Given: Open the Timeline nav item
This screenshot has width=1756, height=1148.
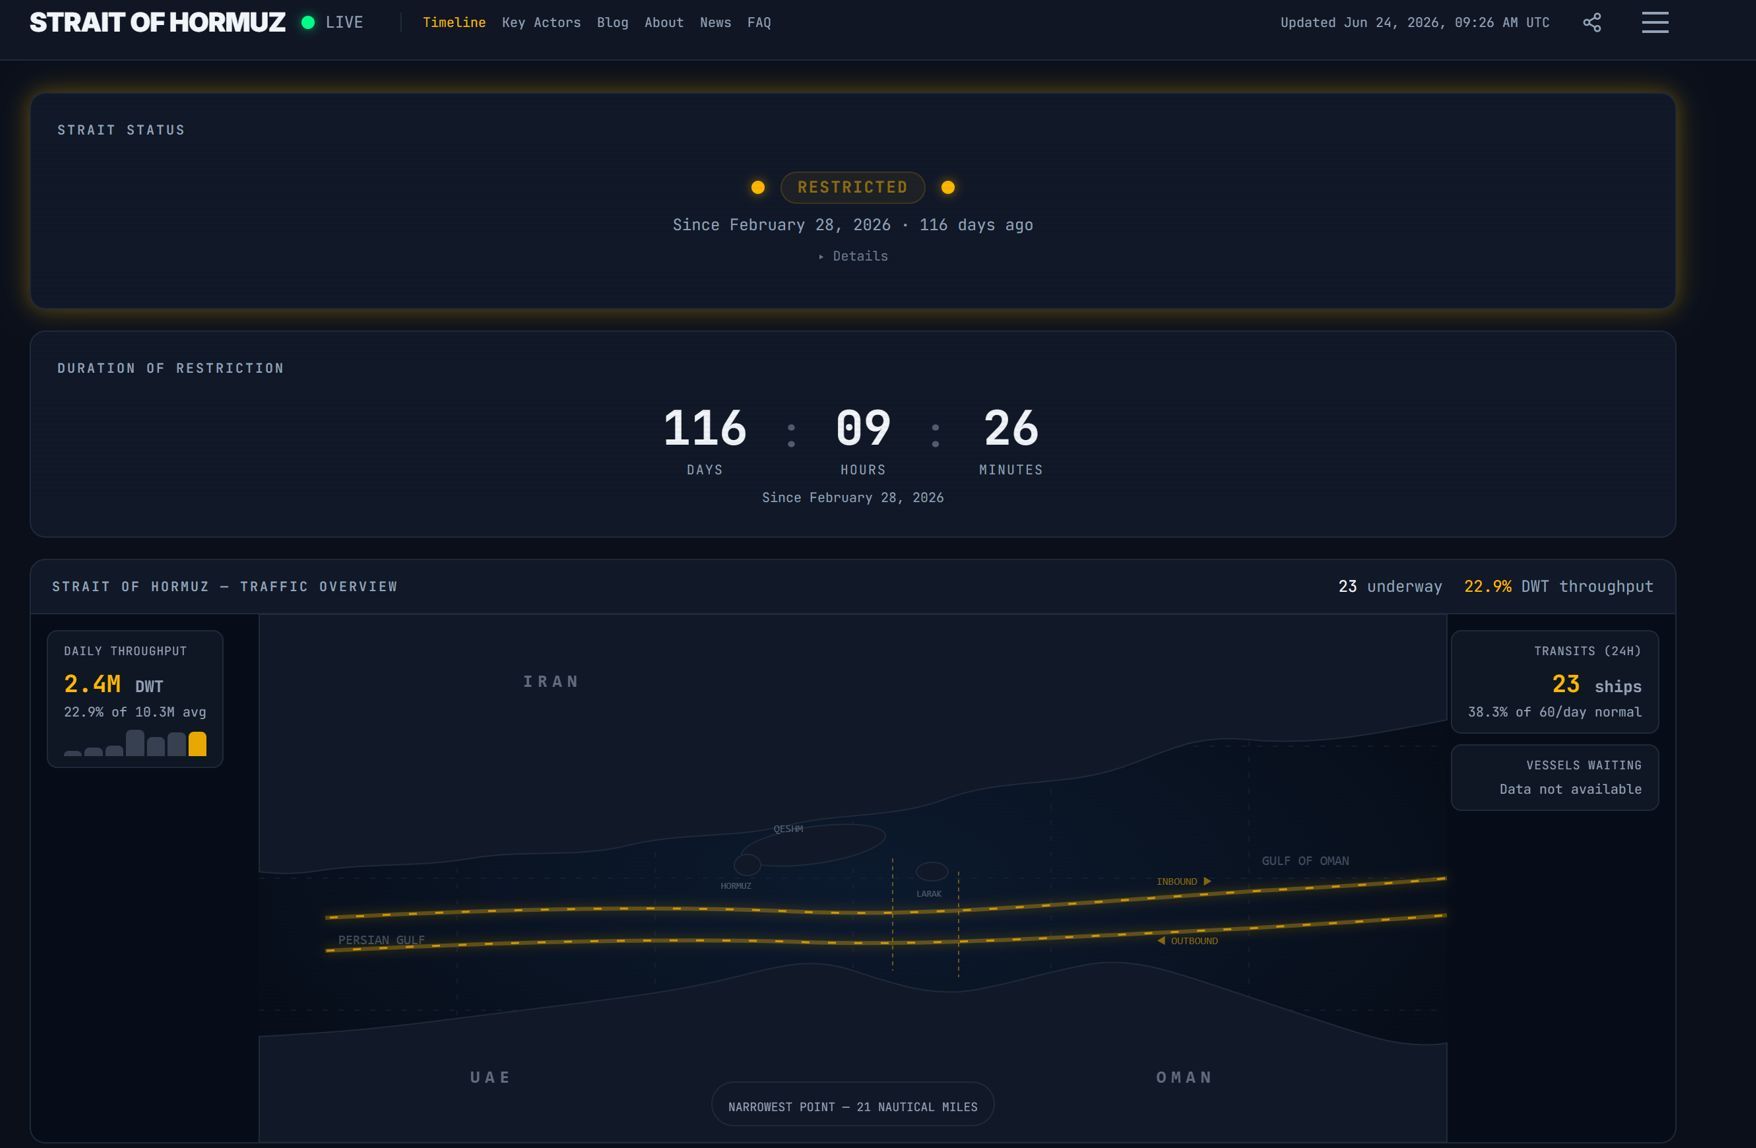Looking at the screenshot, I should tap(454, 22).
